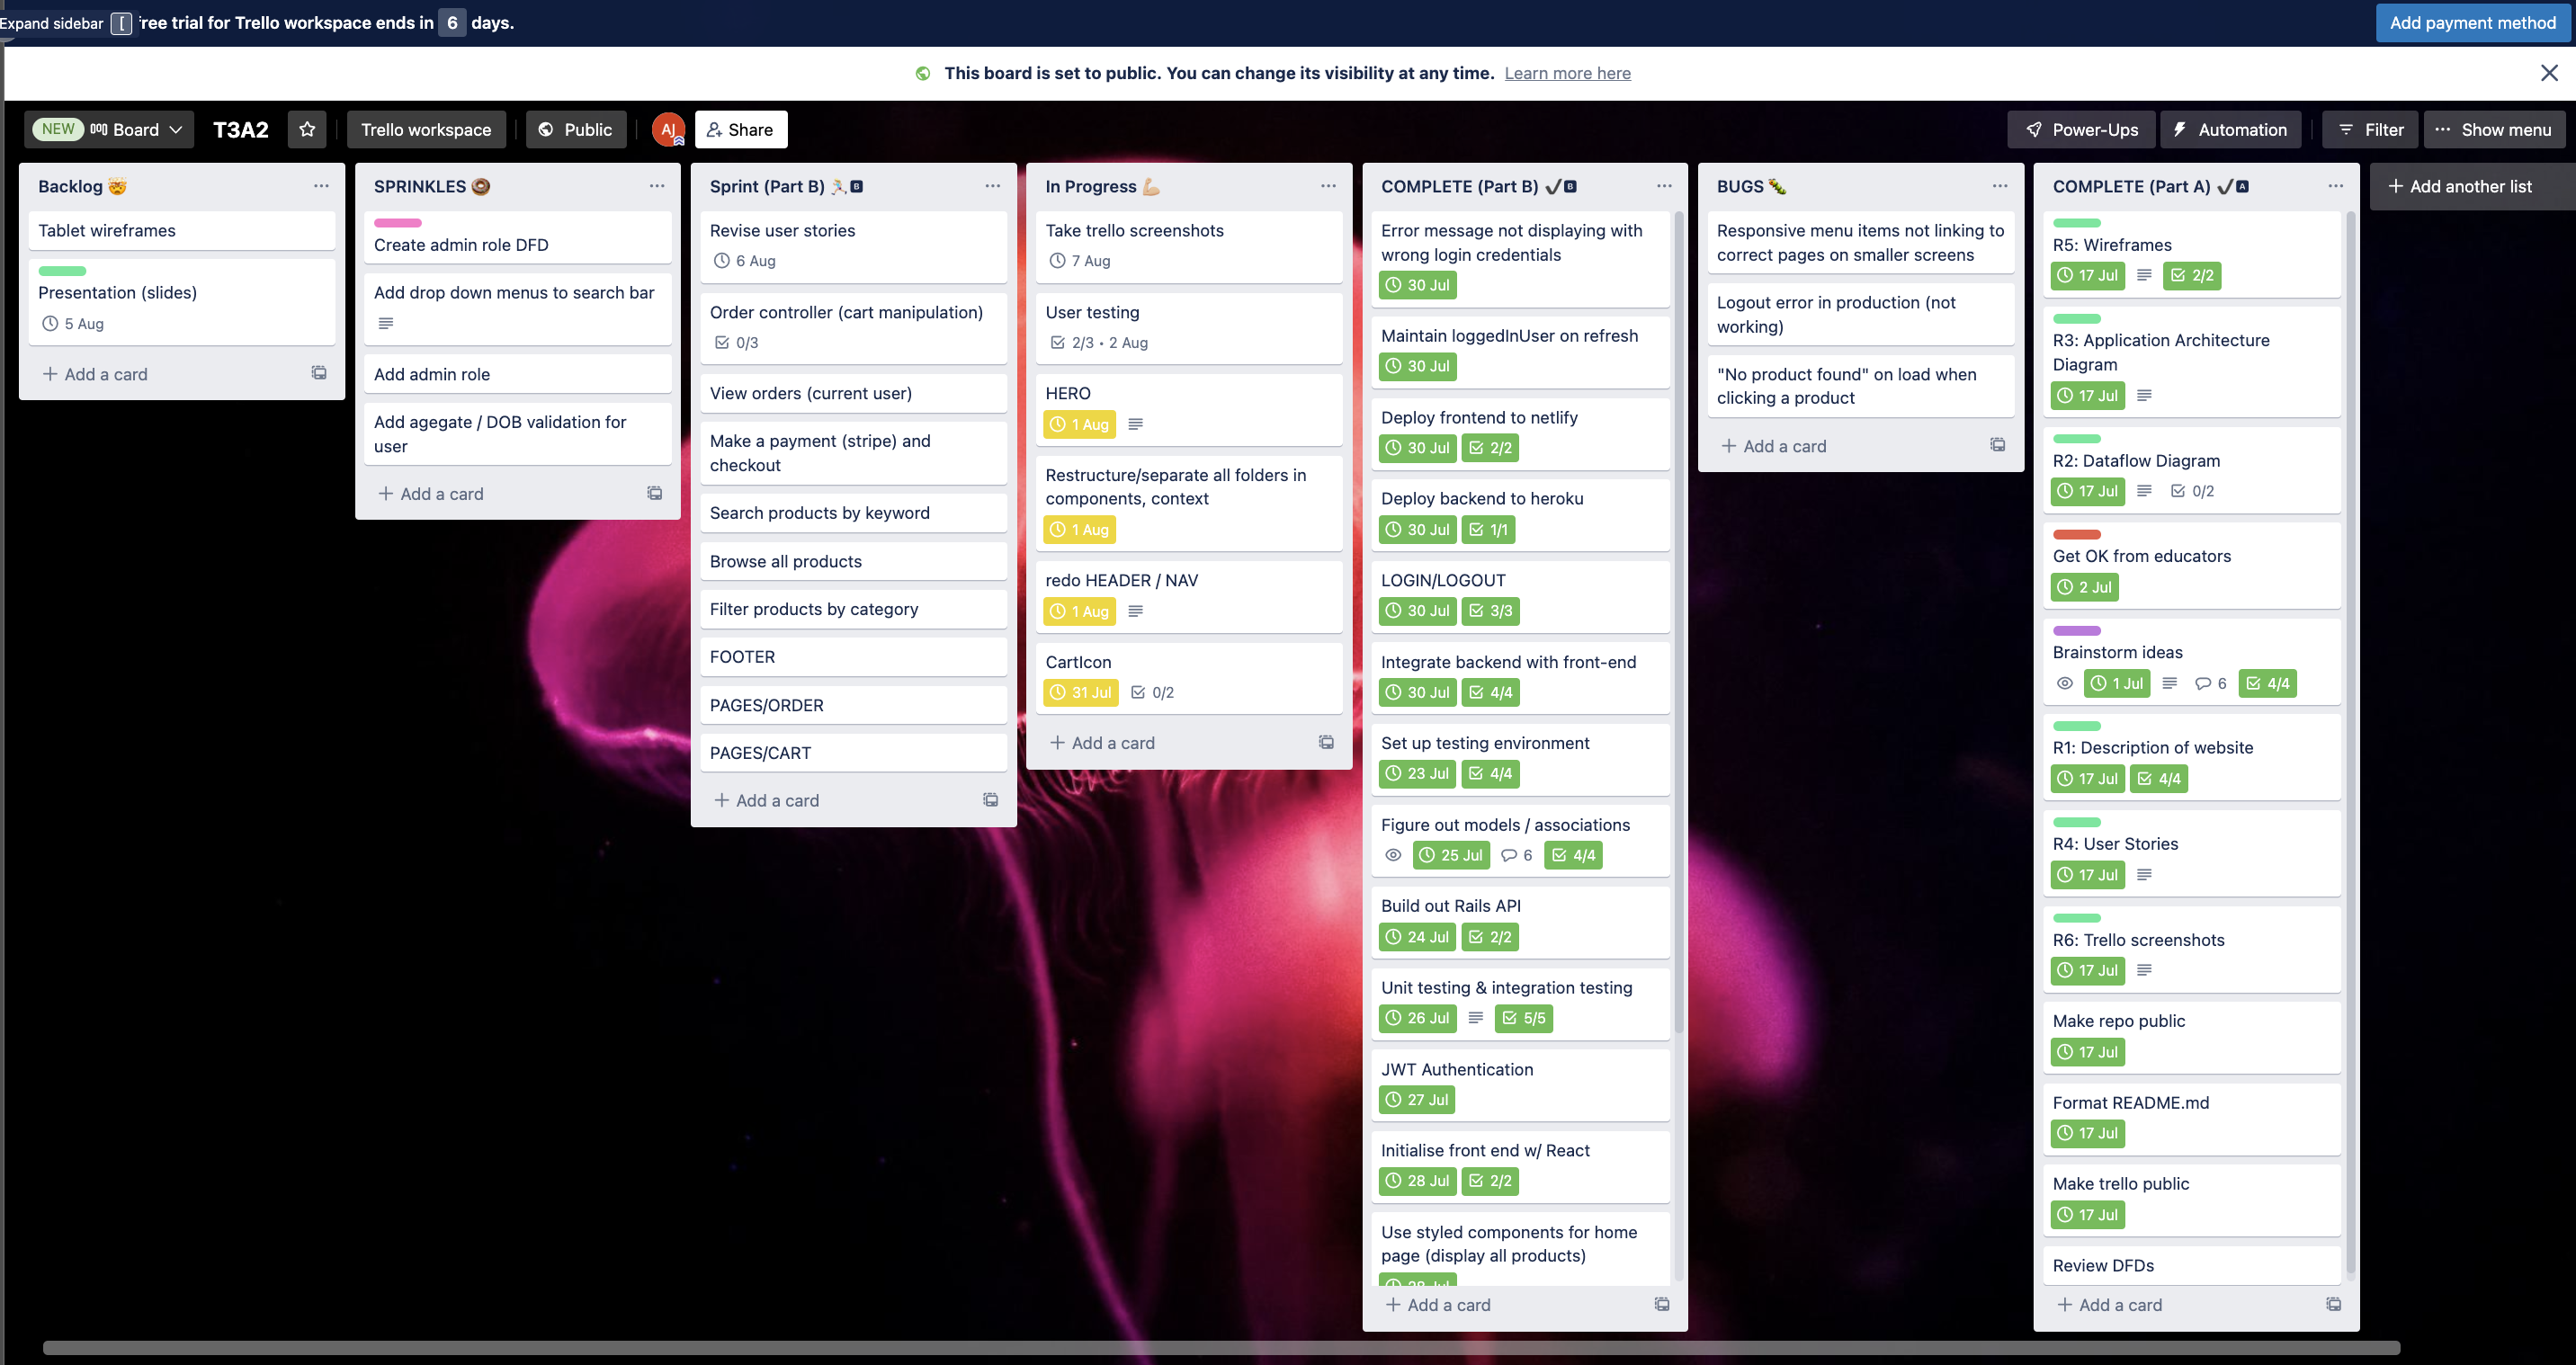This screenshot has height=1365, width=2576.
Task: Open Power-Ups rocket button
Action: [2082, 129]
